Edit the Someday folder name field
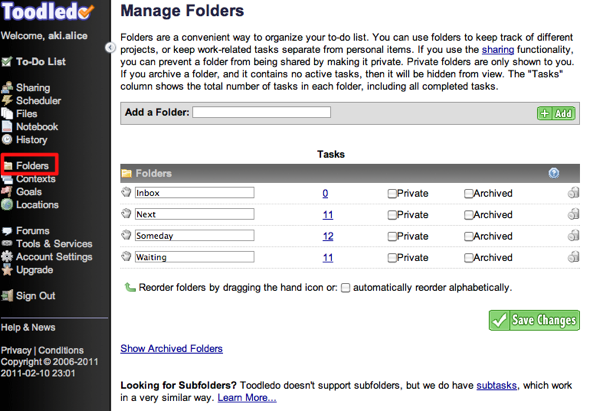Viewport: 600px width, 411px height. [194, 235]
